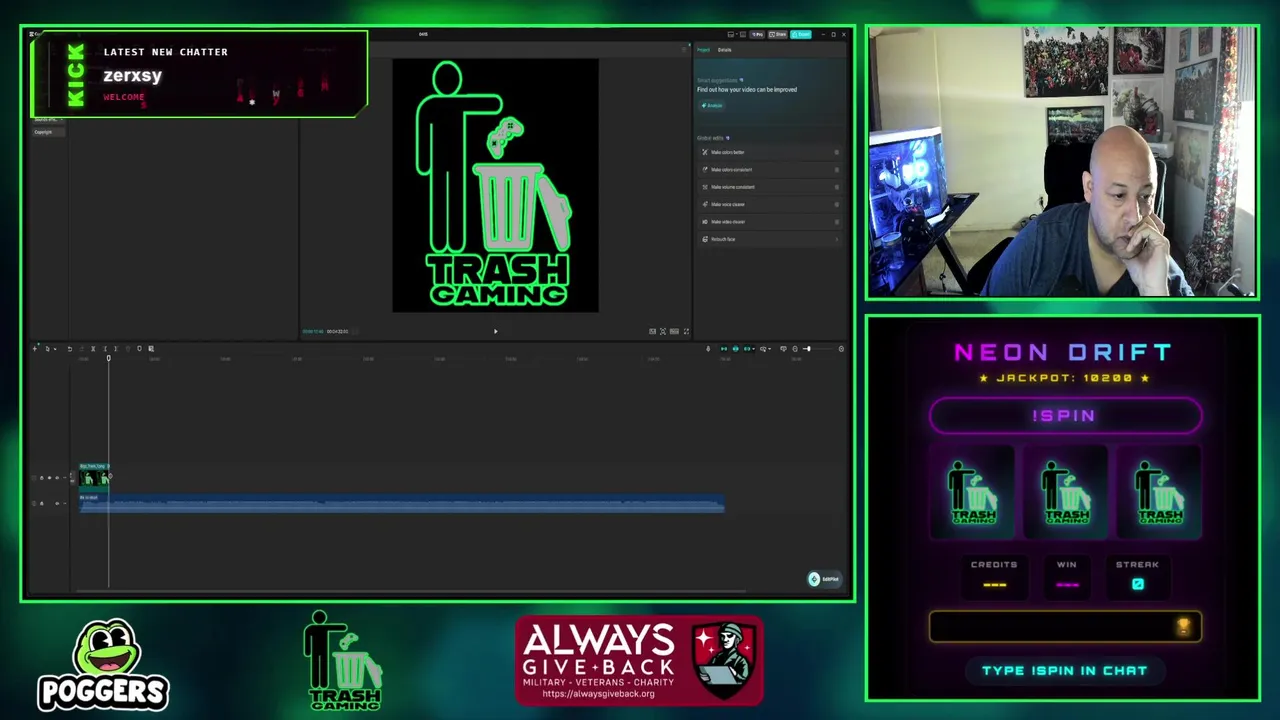This screenshot has height=720, width=1280.
Task: Click the Export button
Action: point(801,34)
